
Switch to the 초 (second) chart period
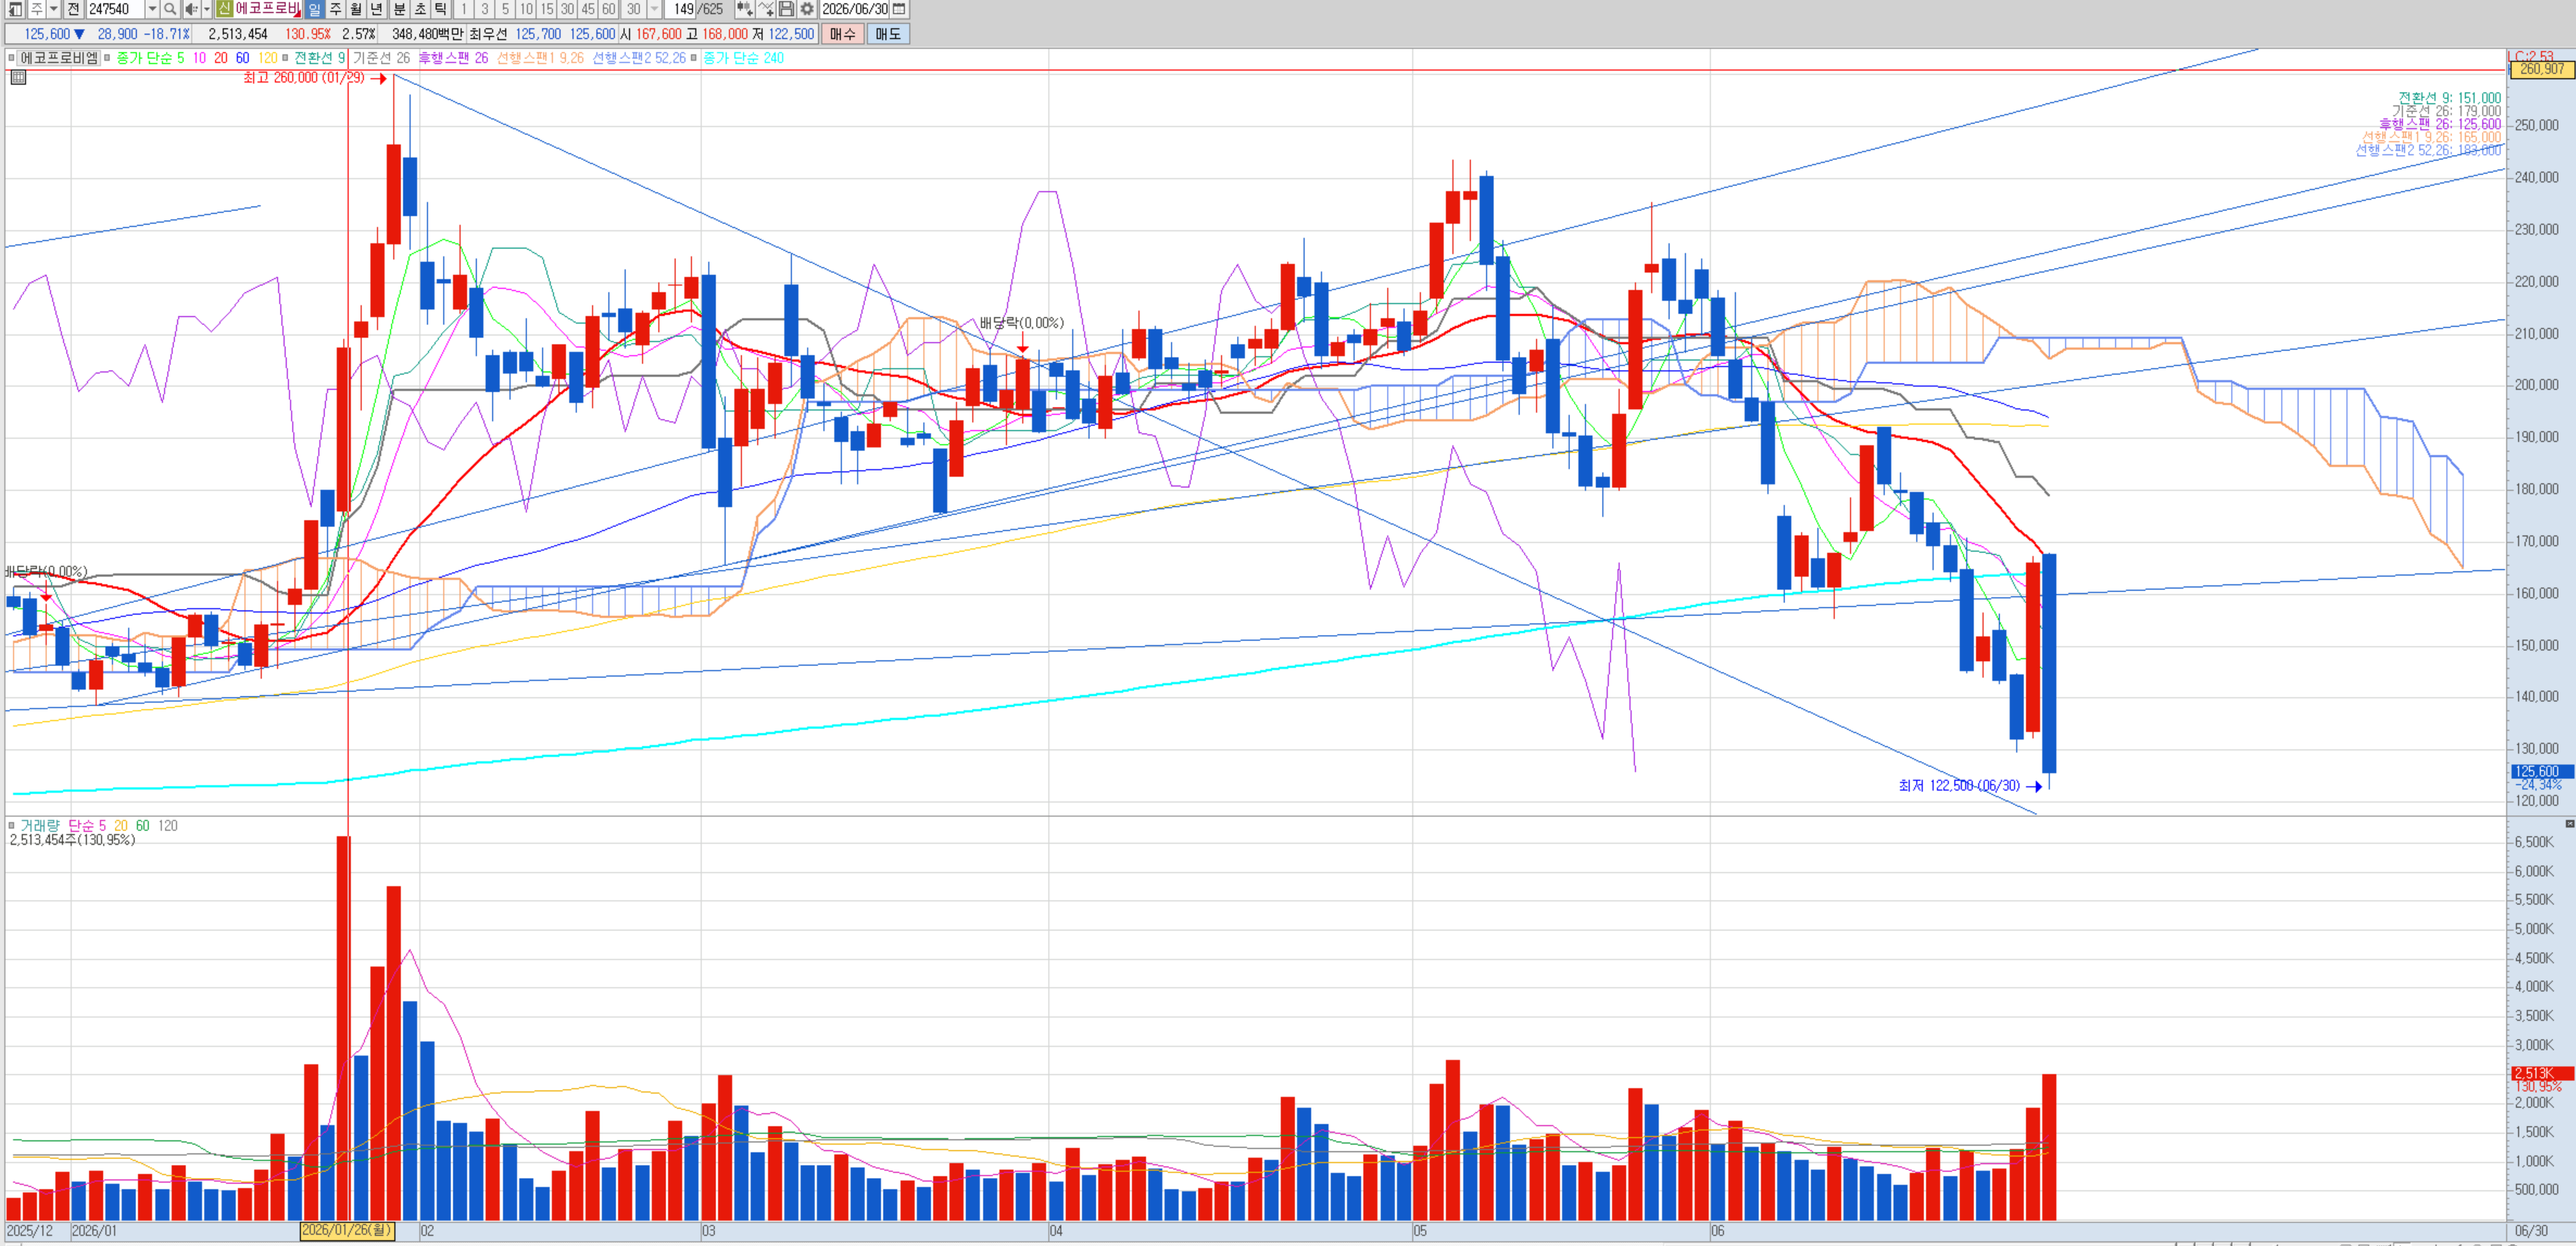pyautogui.click(x=420, y=9)
